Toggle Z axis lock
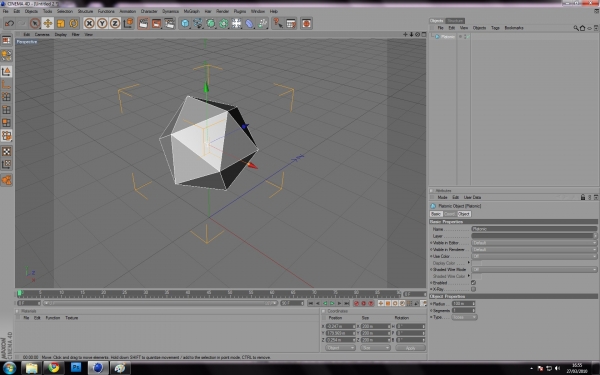This screenshot has width=600, height=375. coord(115,23)
